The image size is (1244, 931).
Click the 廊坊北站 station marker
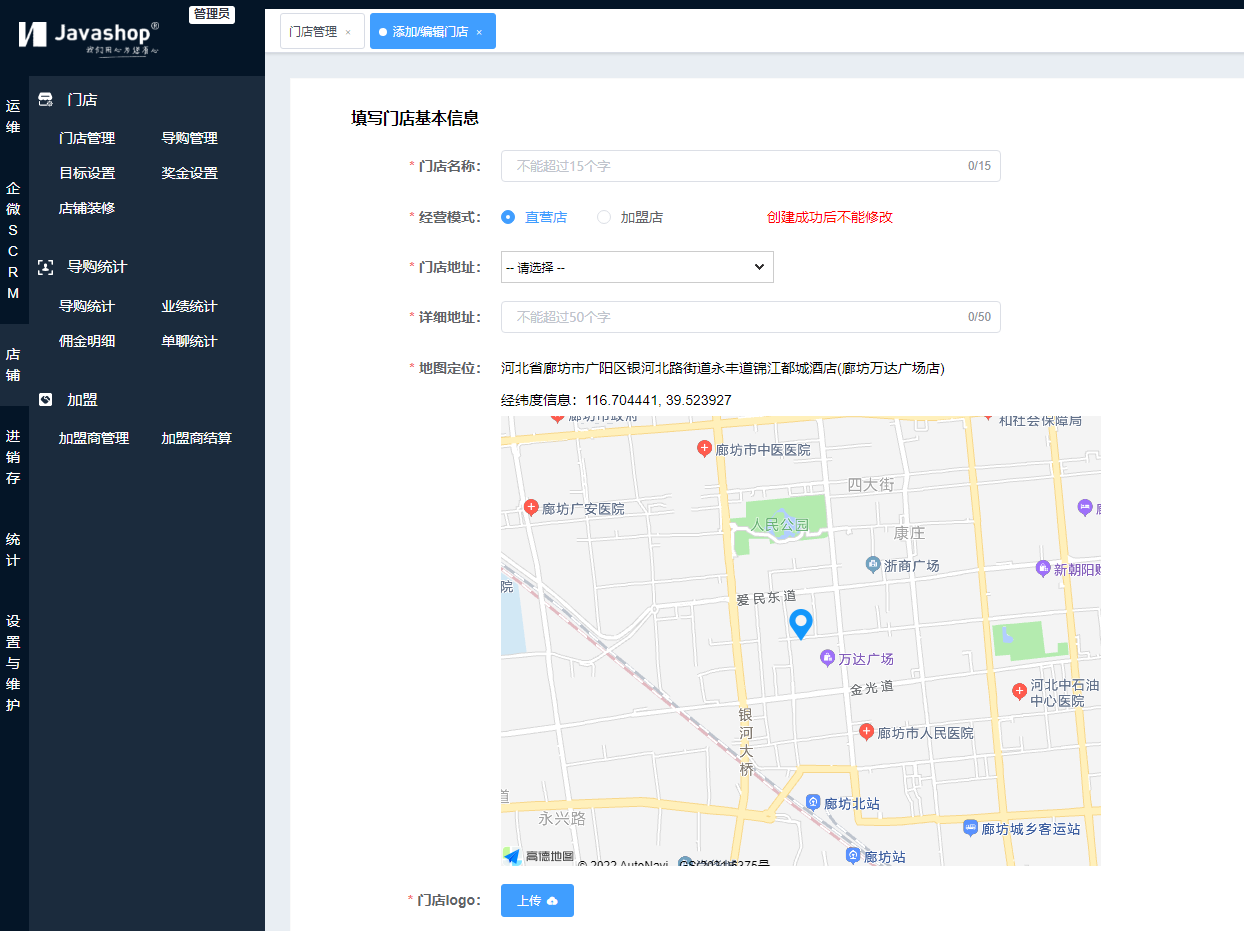814,803
